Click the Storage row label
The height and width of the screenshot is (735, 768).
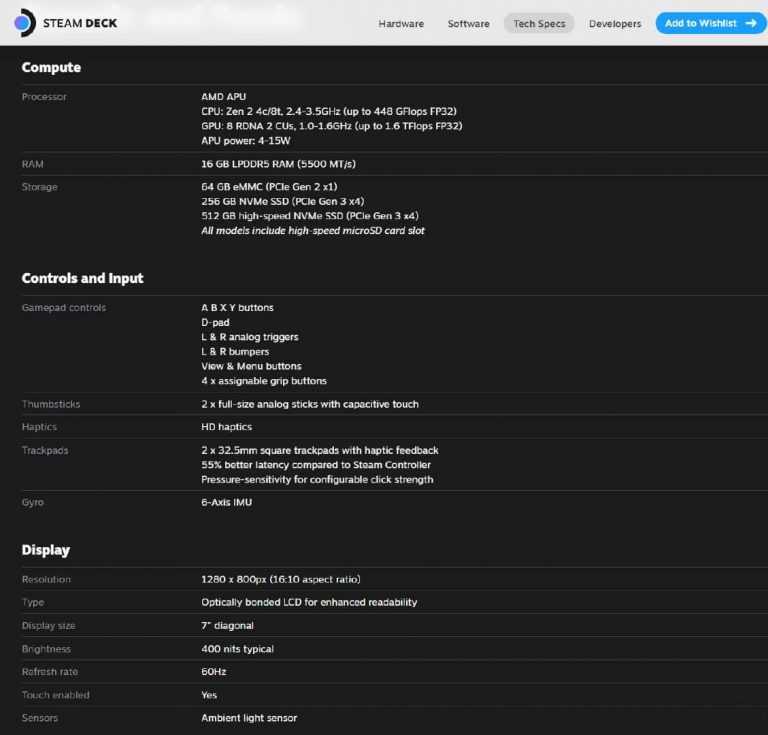tap(39, 187)
